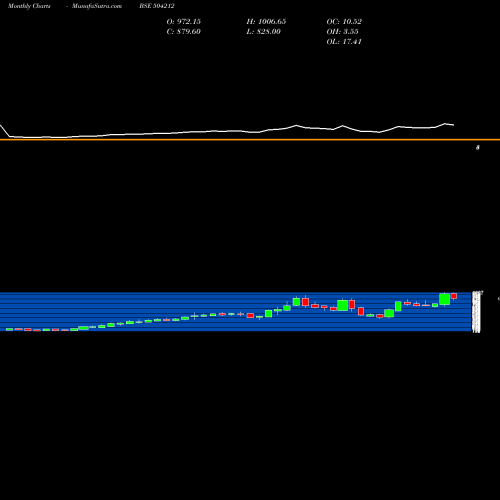Click the open value 'O: 972.15'
The width and height of the screenshot is (500, 500).
click(184, 22)
